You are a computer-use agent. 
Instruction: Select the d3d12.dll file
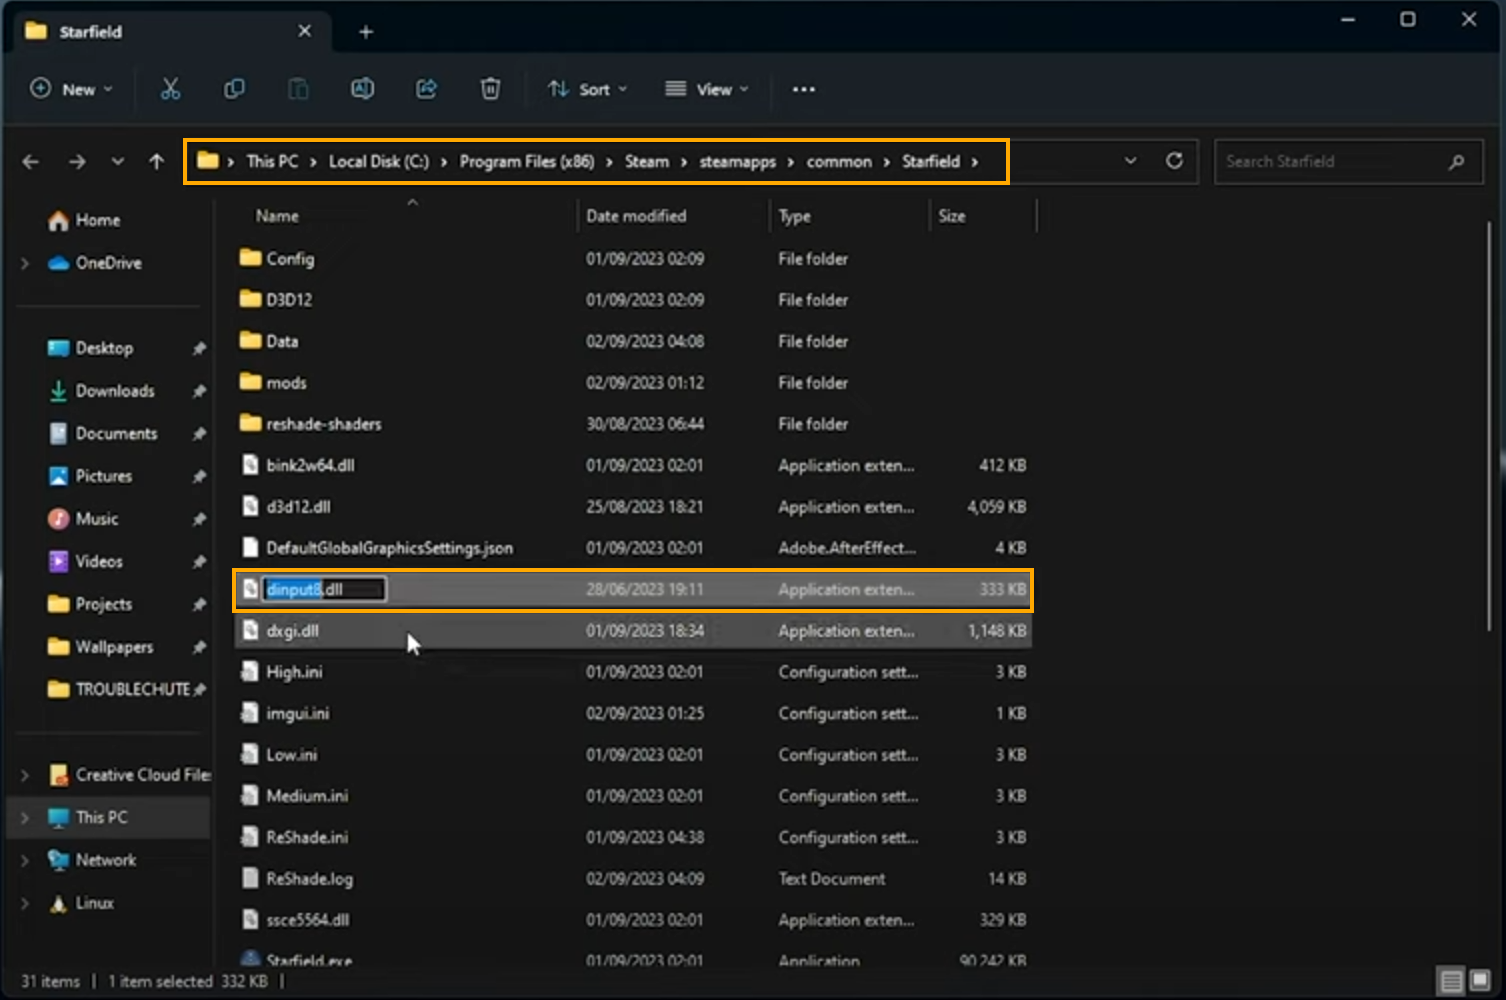(633, 507)
